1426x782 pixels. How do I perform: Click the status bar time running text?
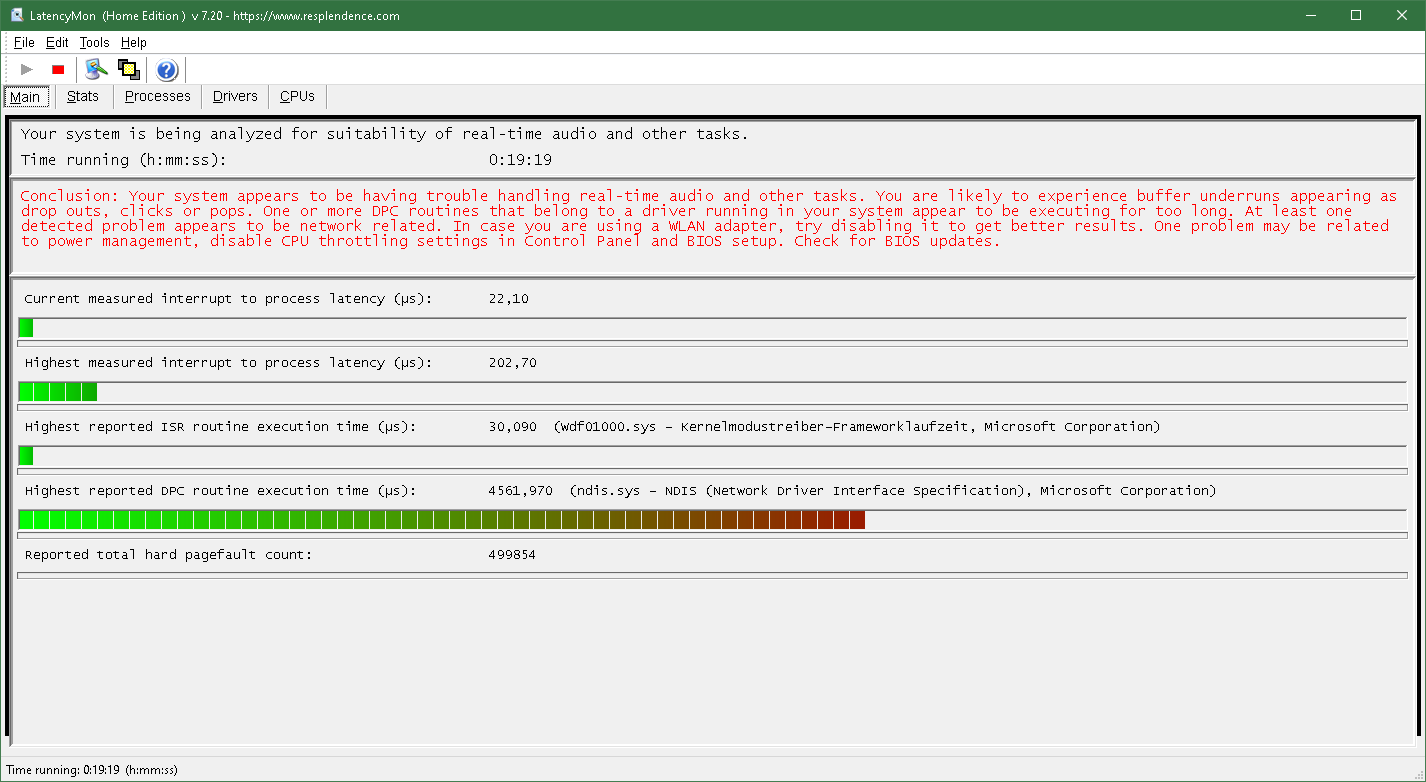pyautogui.click(x=92, y=770)
